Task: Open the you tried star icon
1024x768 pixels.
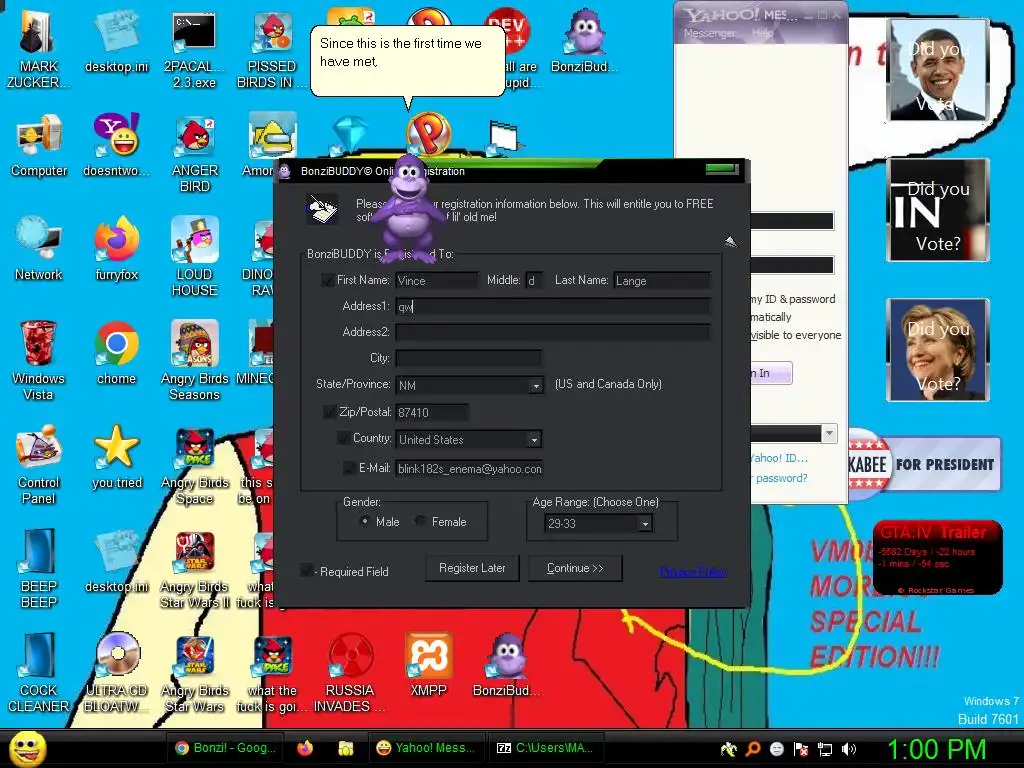Action: click(x=116, y=456)
